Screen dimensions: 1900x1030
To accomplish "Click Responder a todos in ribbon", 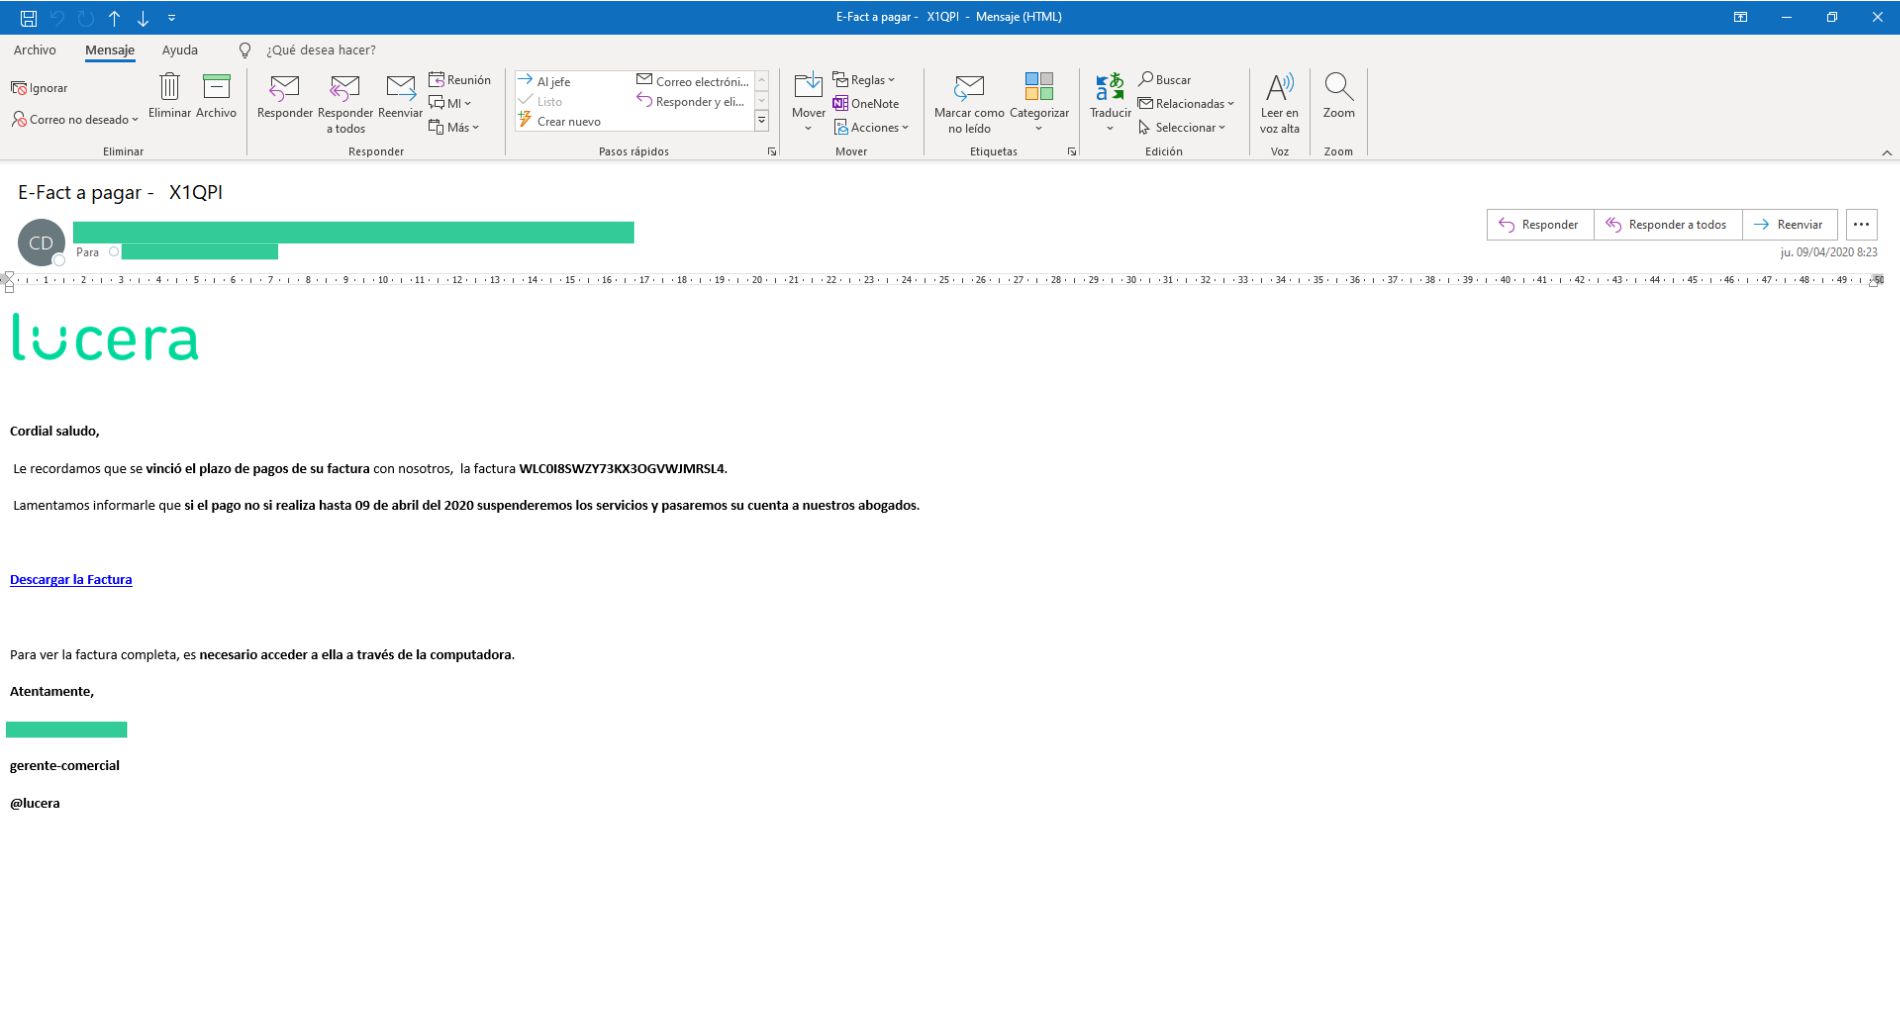I will click(345, 88).
